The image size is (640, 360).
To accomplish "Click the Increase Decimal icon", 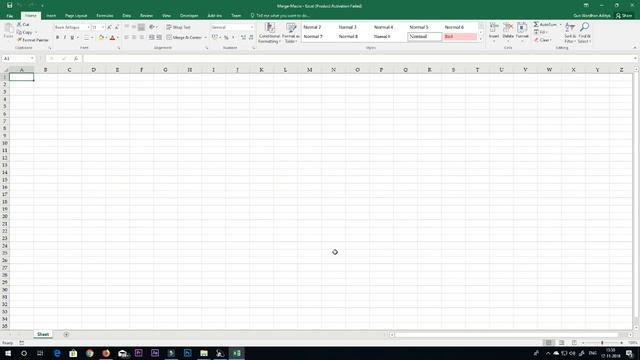I will [x=243, y=37].
